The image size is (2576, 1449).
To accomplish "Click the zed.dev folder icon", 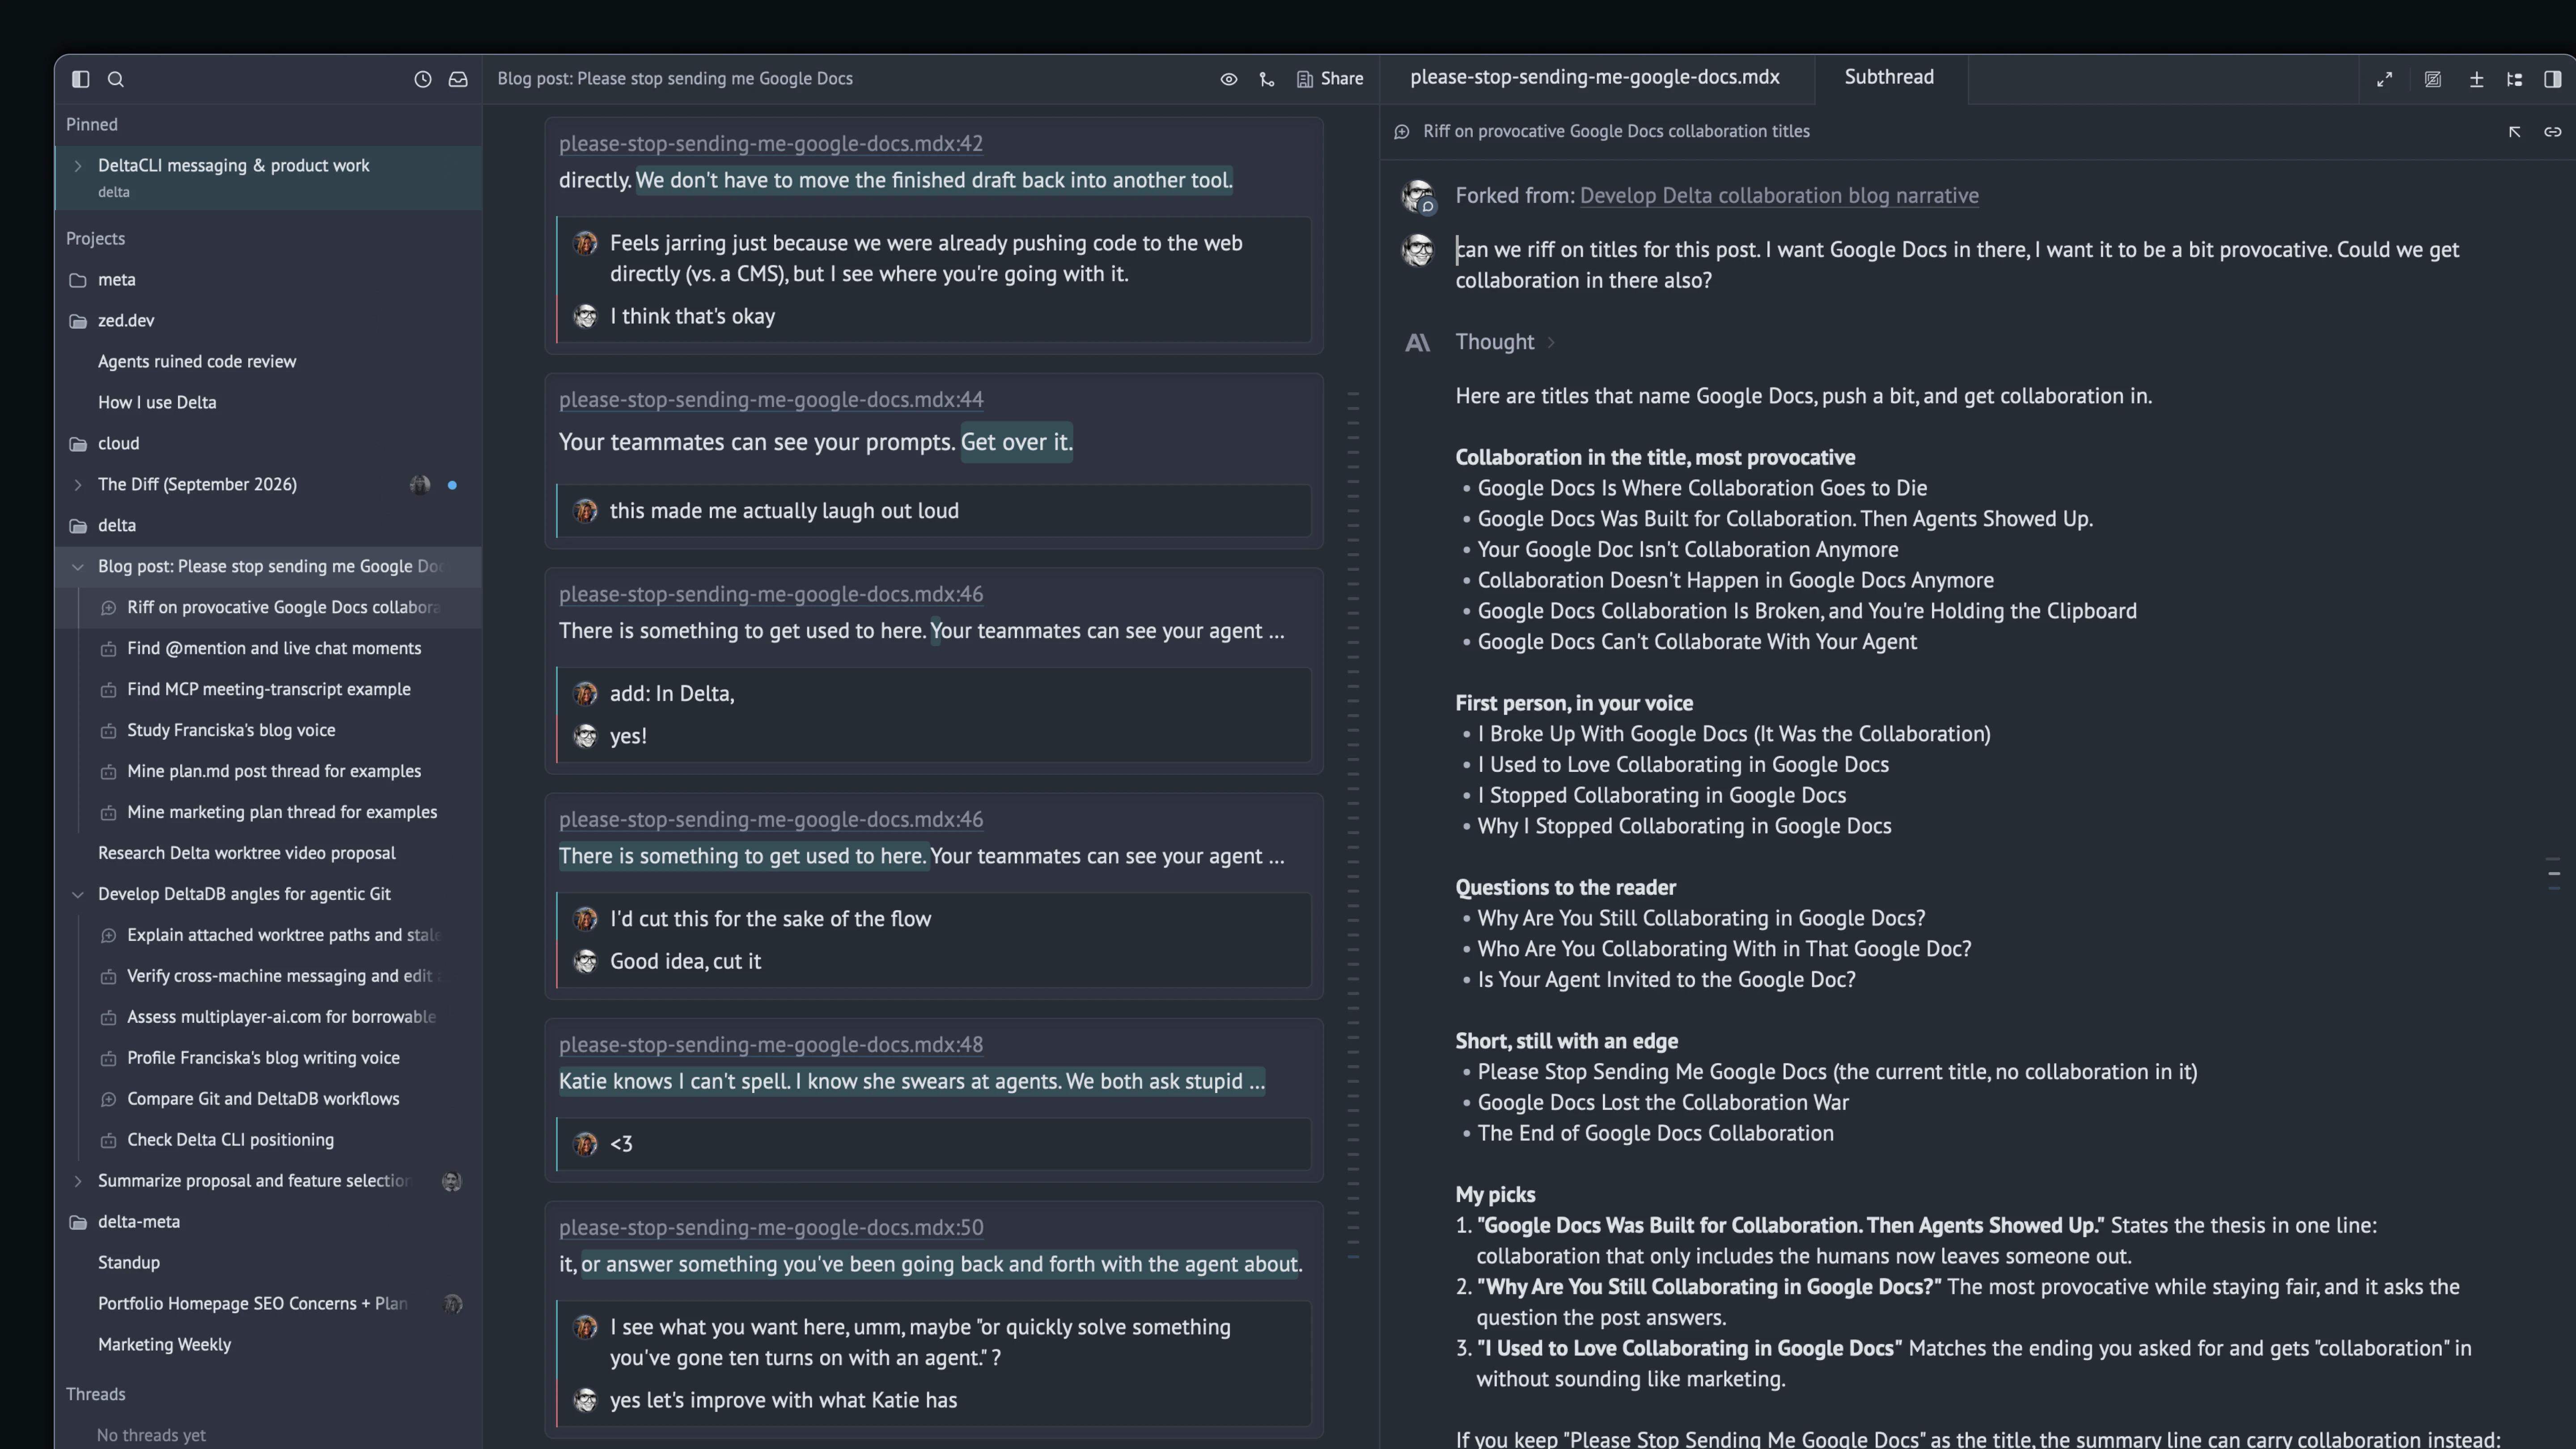I will 78,321.
